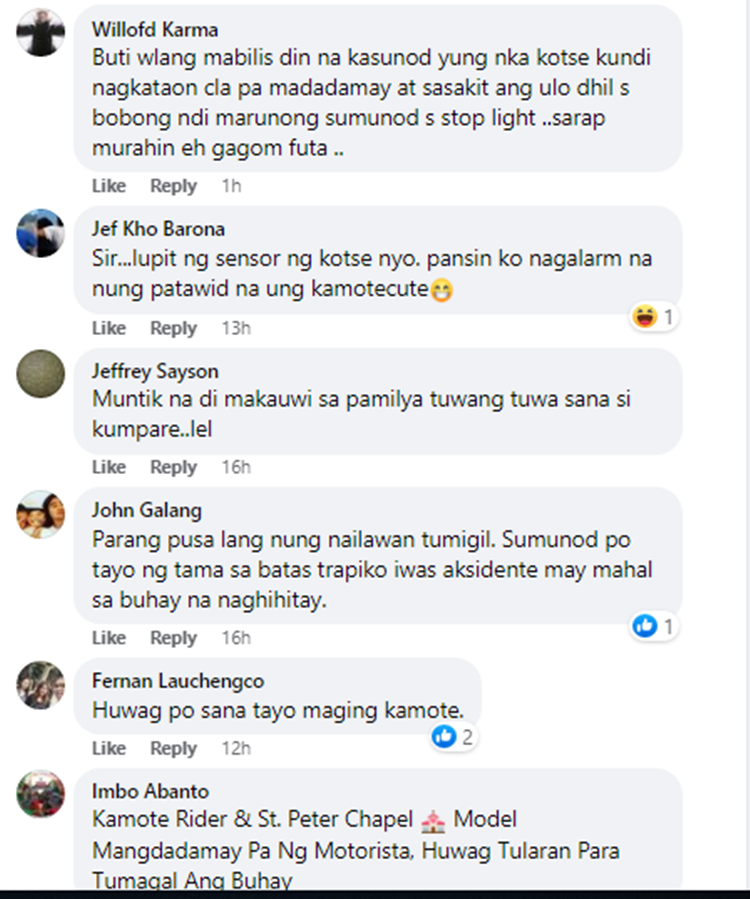The height and width of the screenshot is (899, 750).
Task: Open Fernan Lauchengco's avatar
Action: pyautogui.click(x=40, y=685)
